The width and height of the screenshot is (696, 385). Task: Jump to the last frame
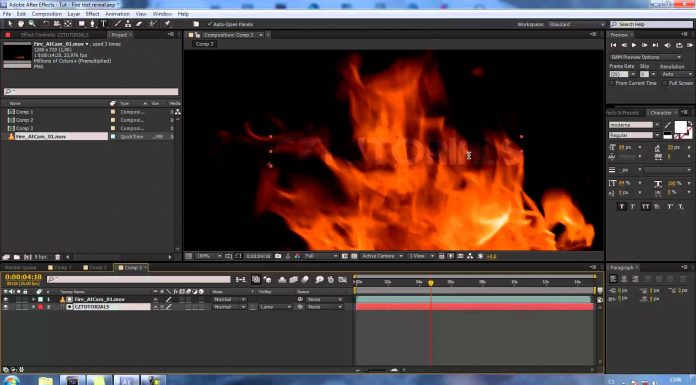point(656,45)
